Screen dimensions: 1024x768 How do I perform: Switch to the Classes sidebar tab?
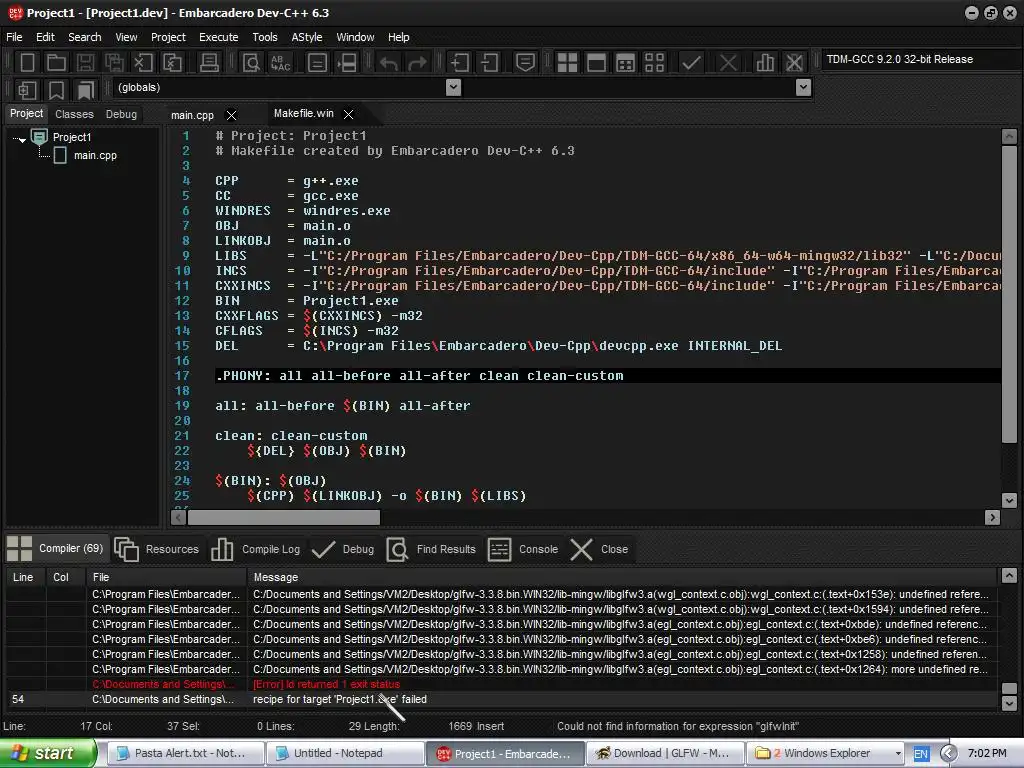pyautogui.click(x=74, y=114)
